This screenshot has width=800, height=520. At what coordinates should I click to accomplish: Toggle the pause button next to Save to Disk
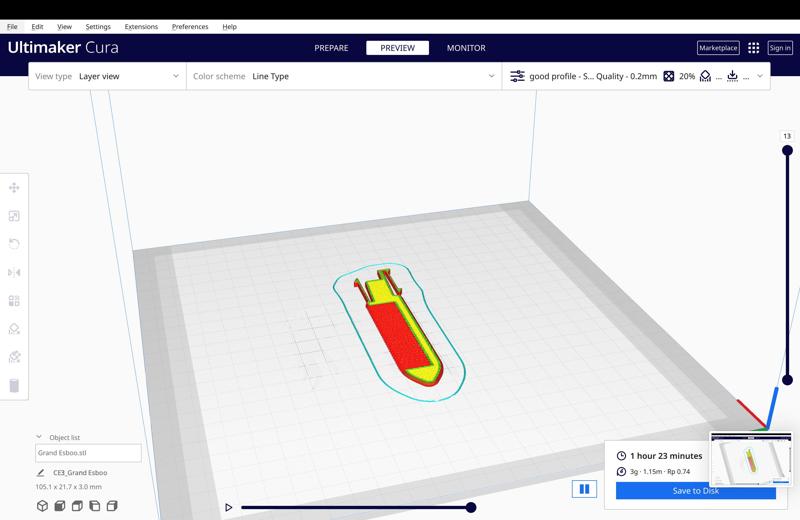[584, 489]
